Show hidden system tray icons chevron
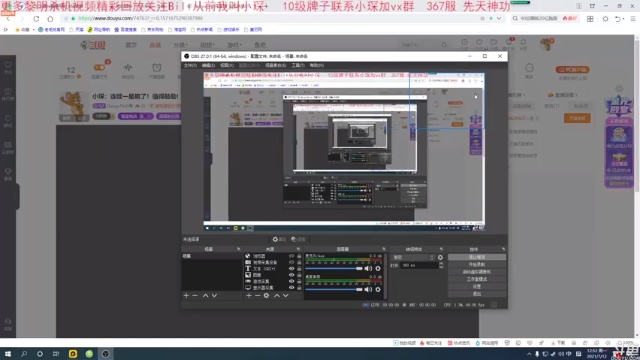The width and height of the screenshot is (640, 360). coord(529,354)
